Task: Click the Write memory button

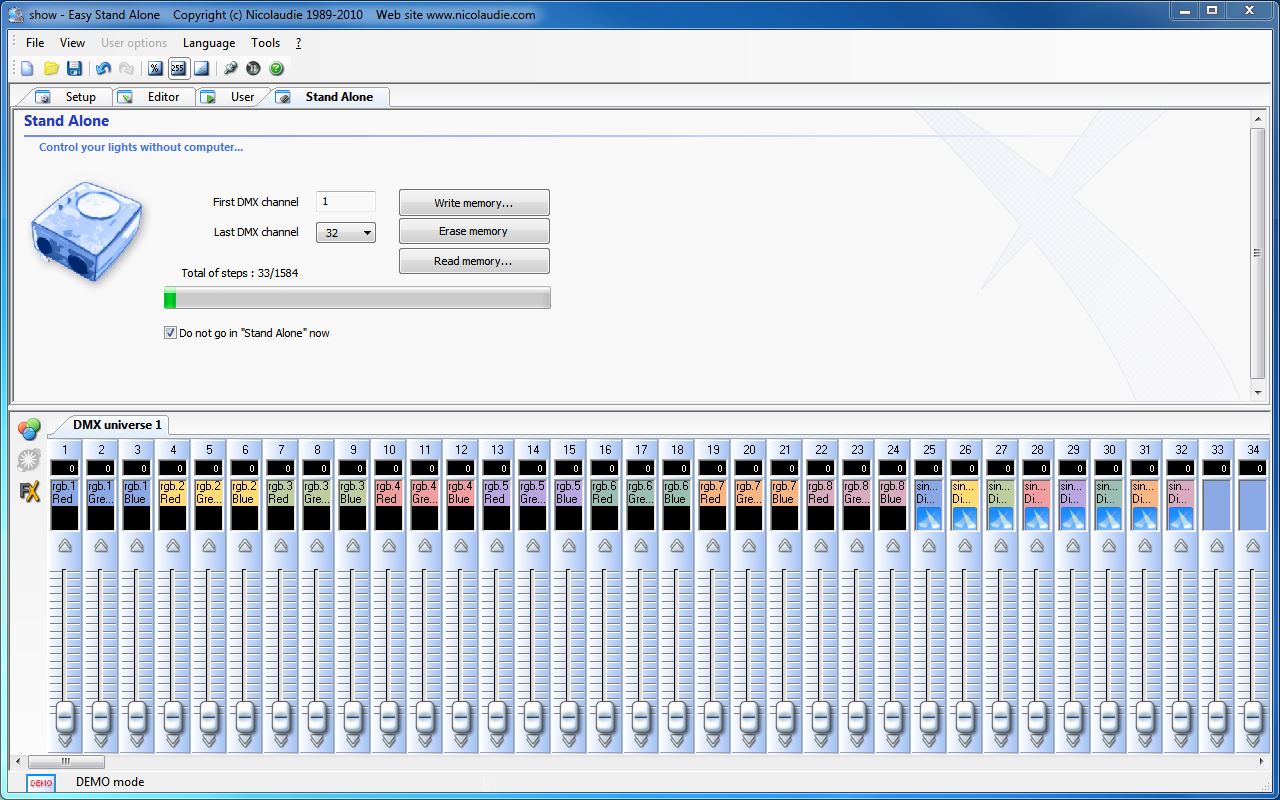Action: tap(474, 203)
